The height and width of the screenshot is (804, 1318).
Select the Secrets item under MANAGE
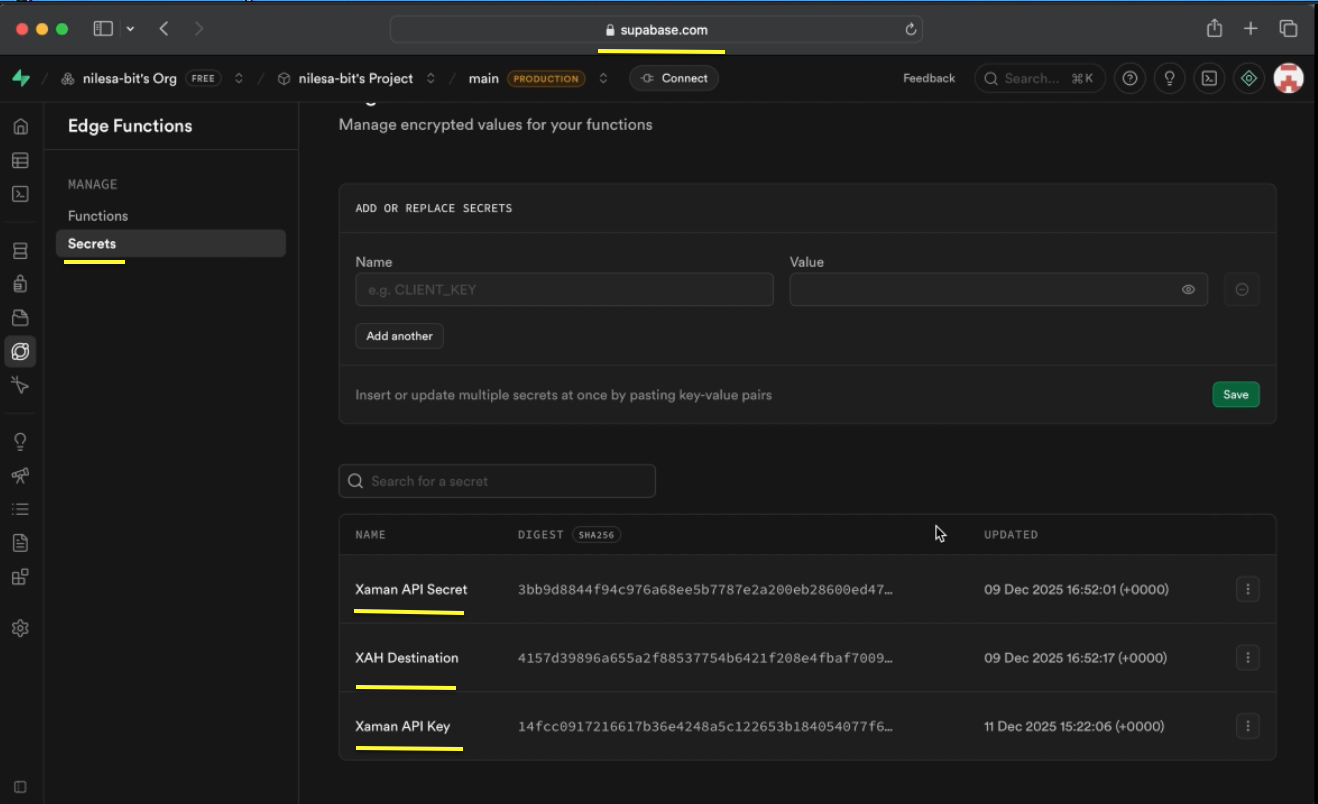91,243
